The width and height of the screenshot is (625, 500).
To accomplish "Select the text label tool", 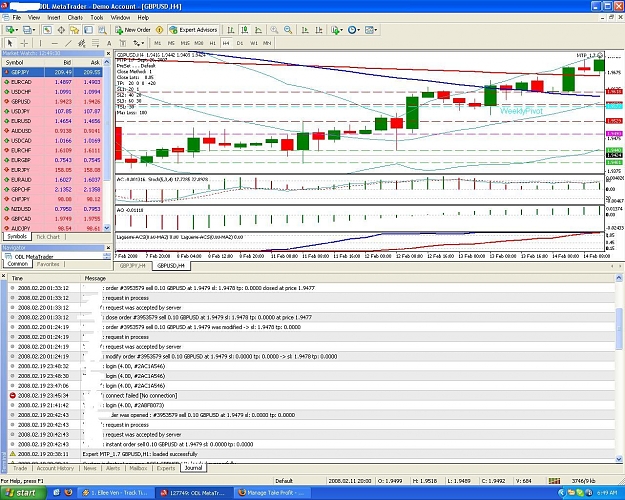I will (x=109, y=43).
